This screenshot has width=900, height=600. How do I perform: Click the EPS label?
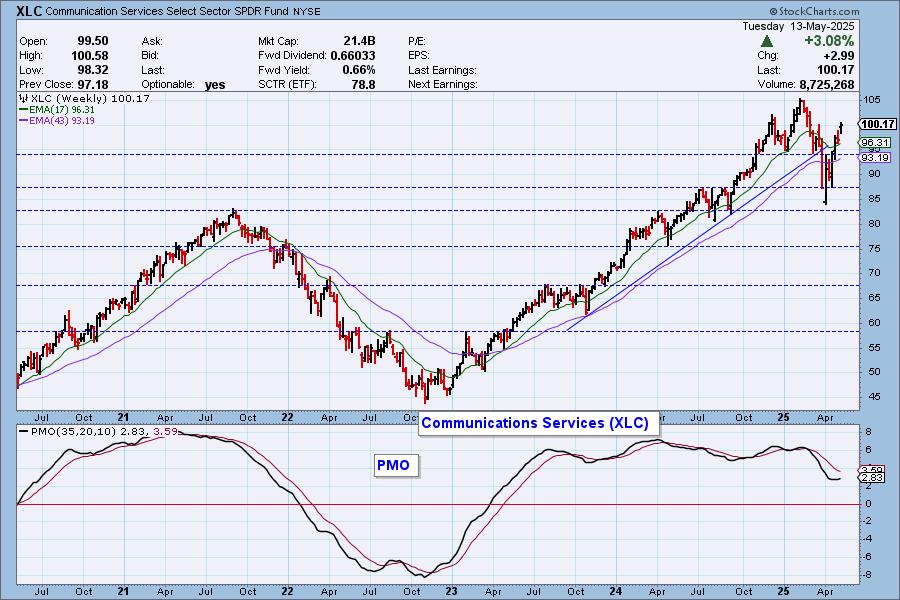pyautogui.click(x=419, y=56)
